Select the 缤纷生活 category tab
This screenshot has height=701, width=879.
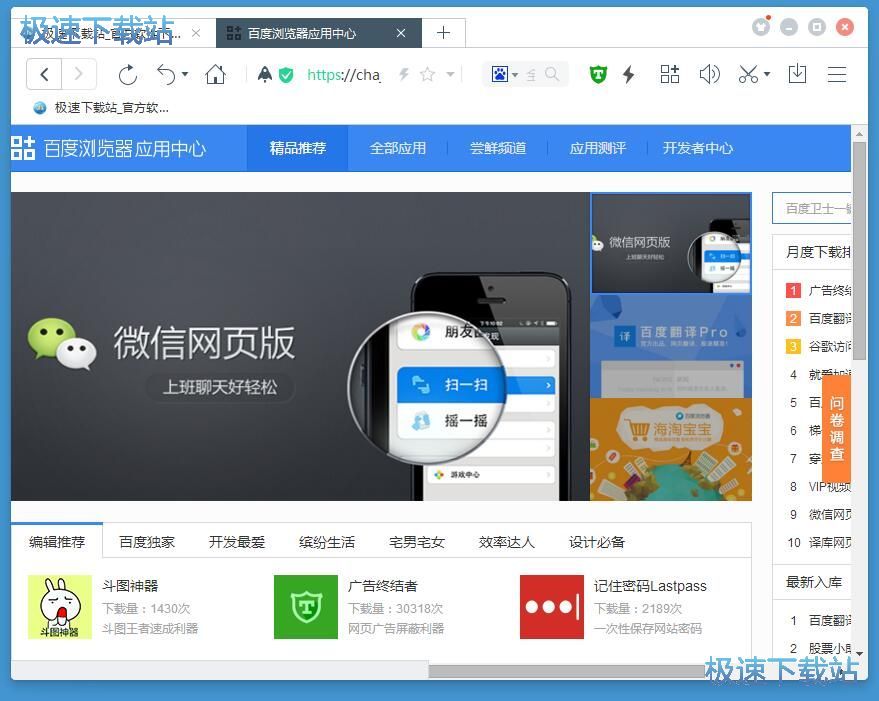327,542
